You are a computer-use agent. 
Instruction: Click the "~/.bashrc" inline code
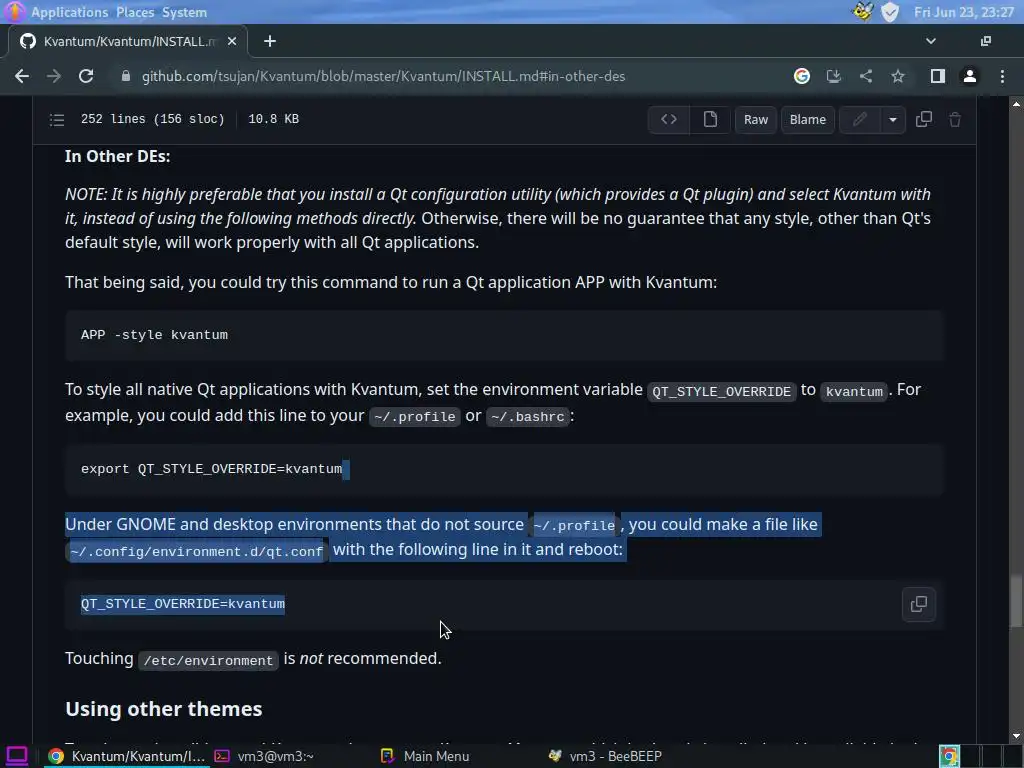click(528, 417)
